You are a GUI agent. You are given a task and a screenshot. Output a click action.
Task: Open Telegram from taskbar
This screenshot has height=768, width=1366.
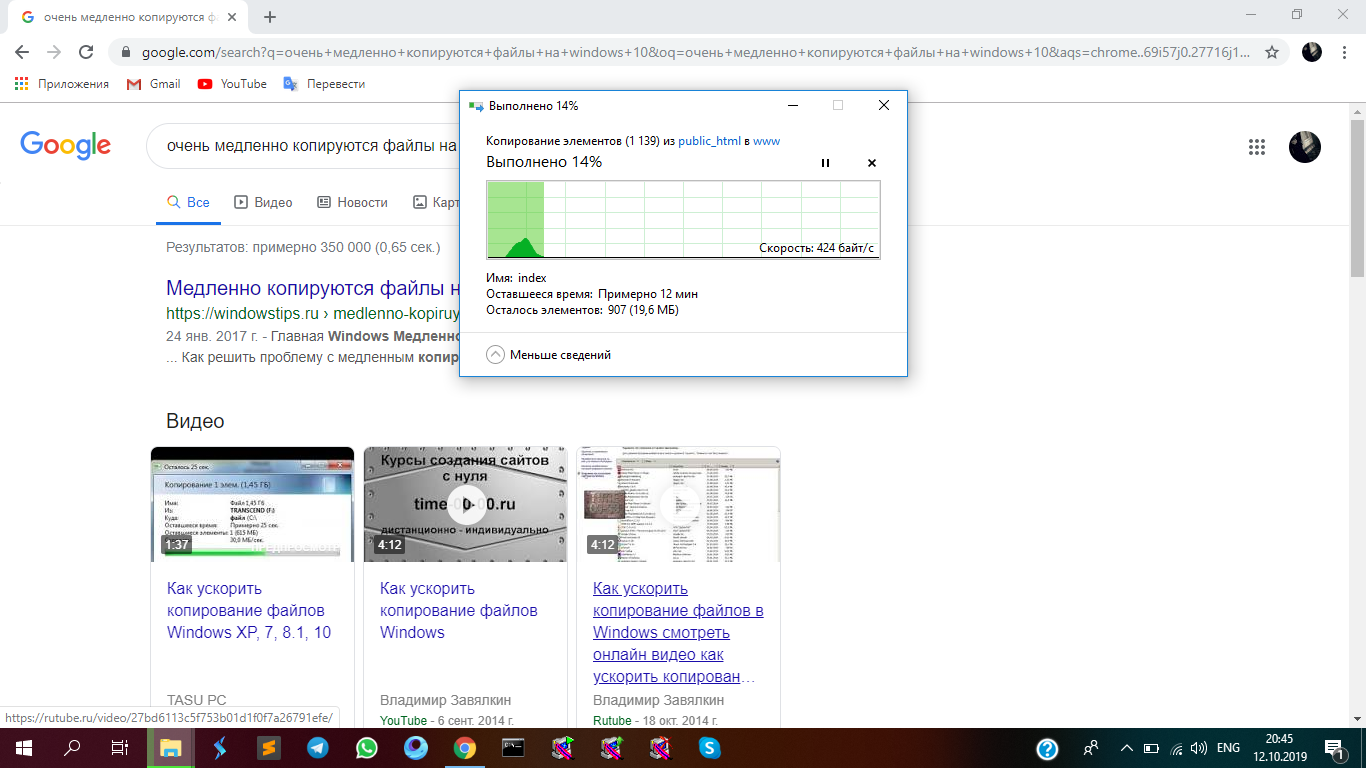(317, 748)
